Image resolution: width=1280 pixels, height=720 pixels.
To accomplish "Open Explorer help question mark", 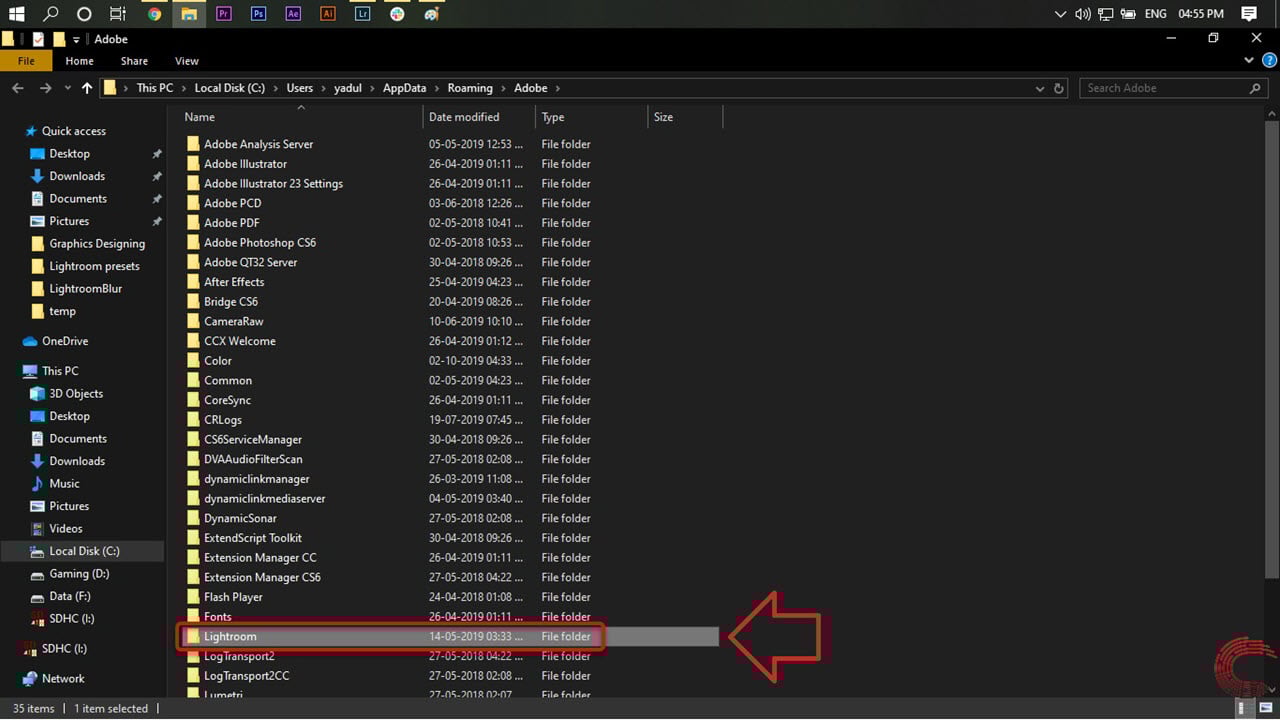I will (1267, 61).
